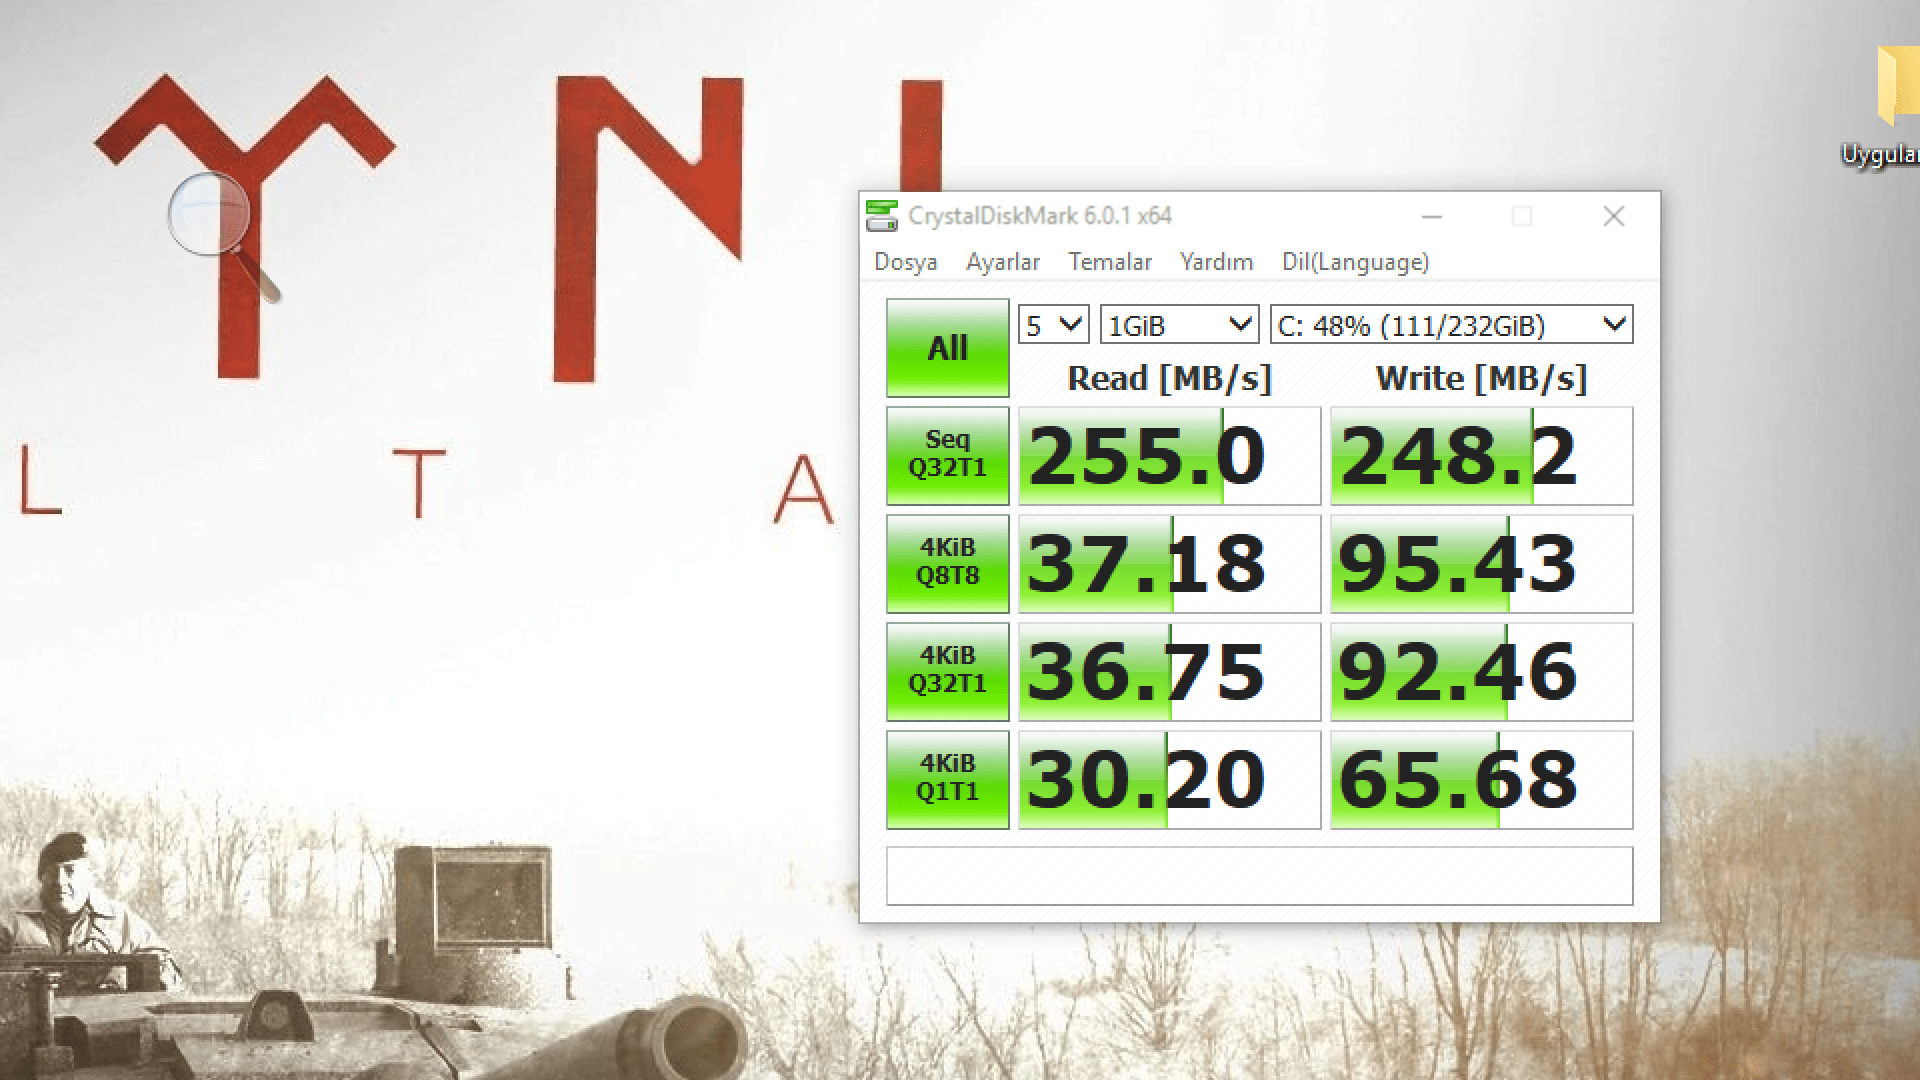
Task: Open the Dil(Language) menu
Action: tap(1355, 262)
